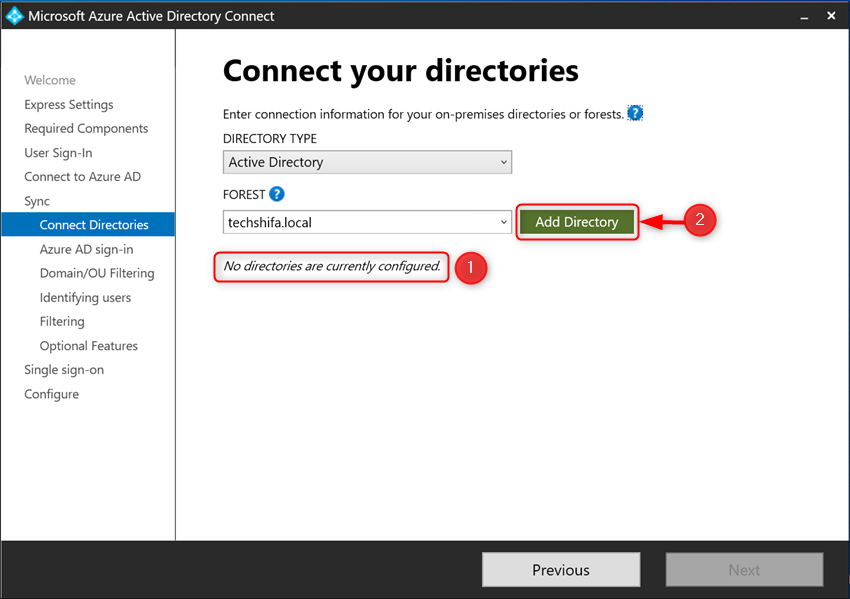Go to Domain/OU Filtering
850x599 pixels.
pos(97,273)
